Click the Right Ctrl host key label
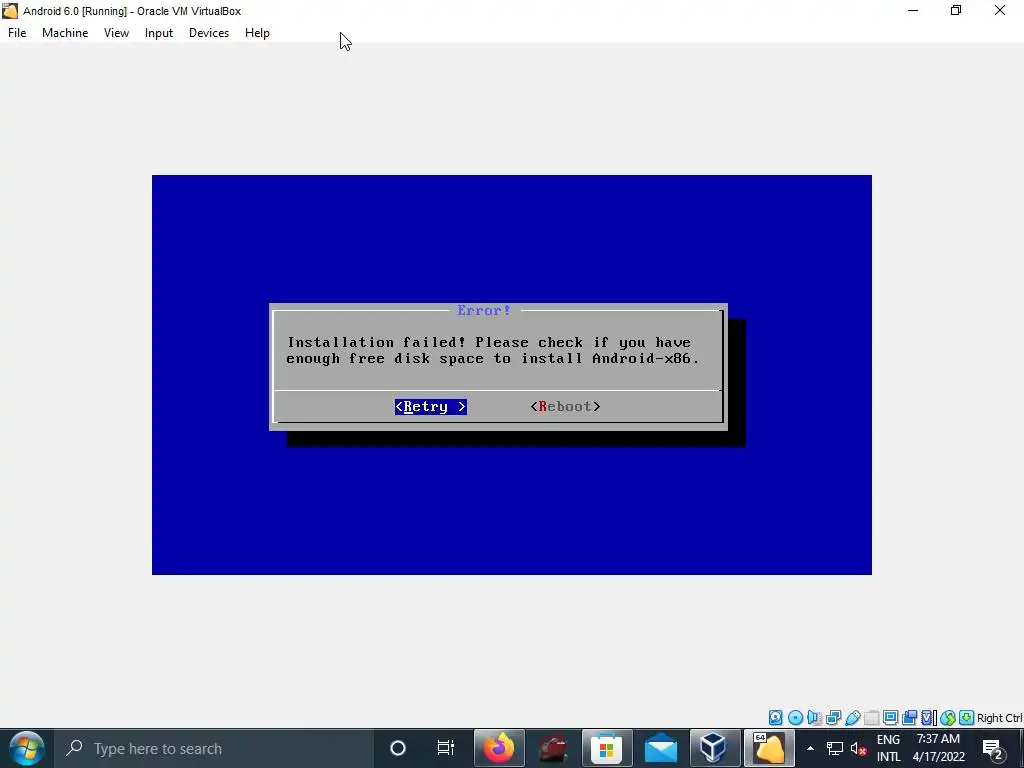Screen dimensions: 1024x768 (999, 718)
